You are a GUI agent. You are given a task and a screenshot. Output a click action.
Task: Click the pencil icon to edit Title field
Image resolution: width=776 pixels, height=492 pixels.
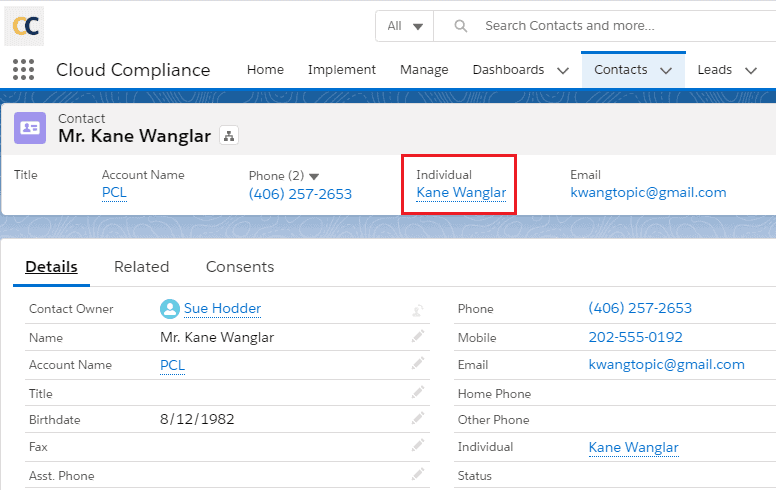click(417, 393)
